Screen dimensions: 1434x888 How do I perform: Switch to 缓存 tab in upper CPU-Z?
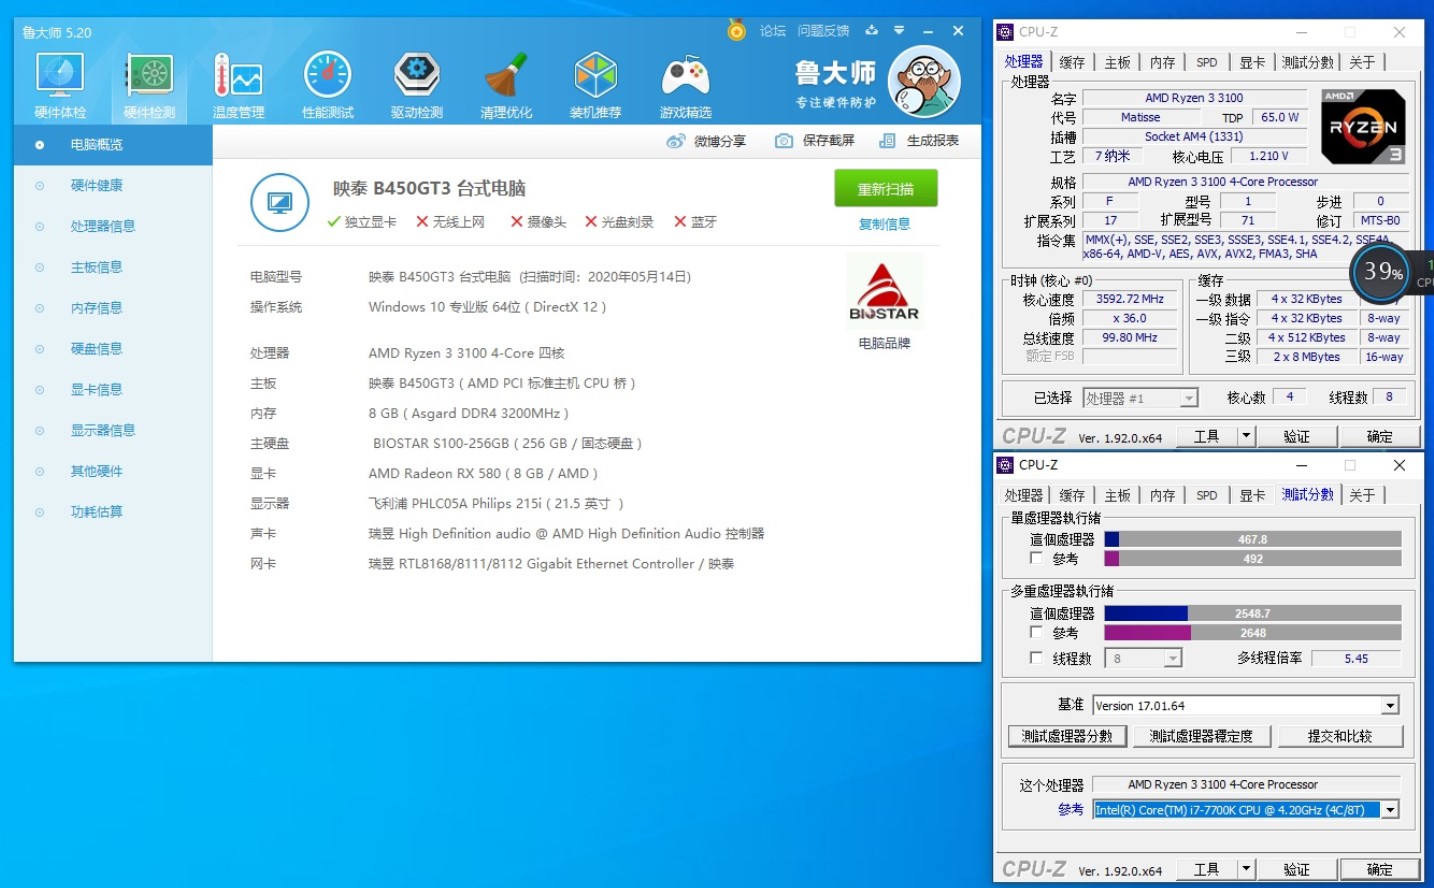click(1072, 62)
